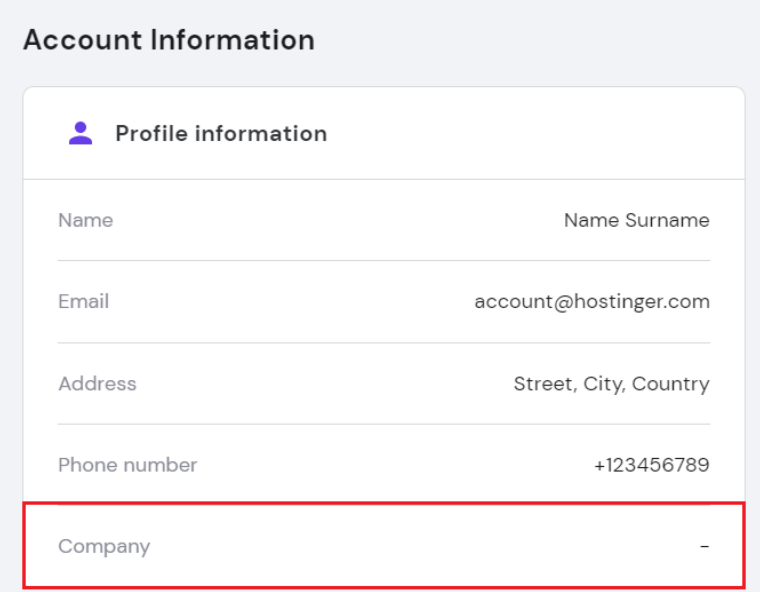Click the Name field label
760x592 pixels.
[85, 220]
